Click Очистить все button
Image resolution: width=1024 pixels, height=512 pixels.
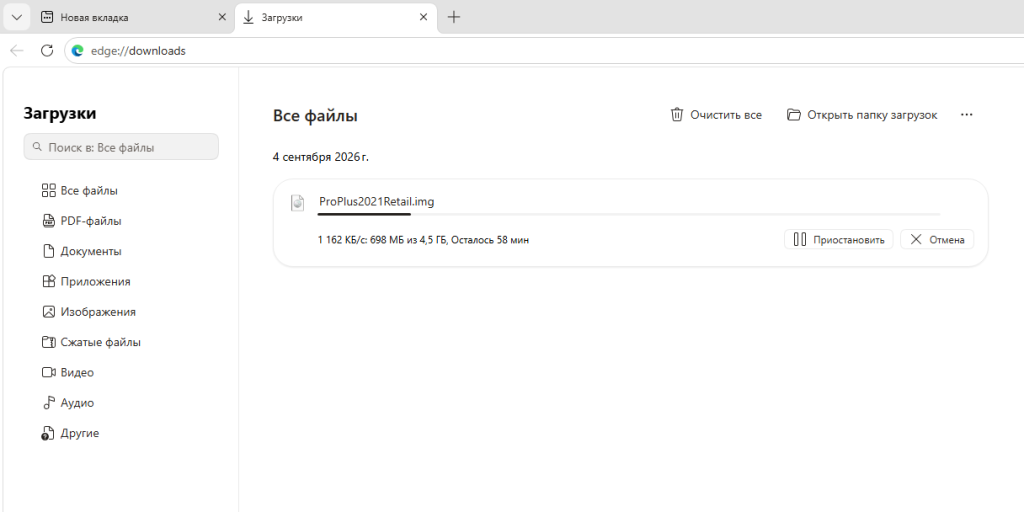coord(716,115)
